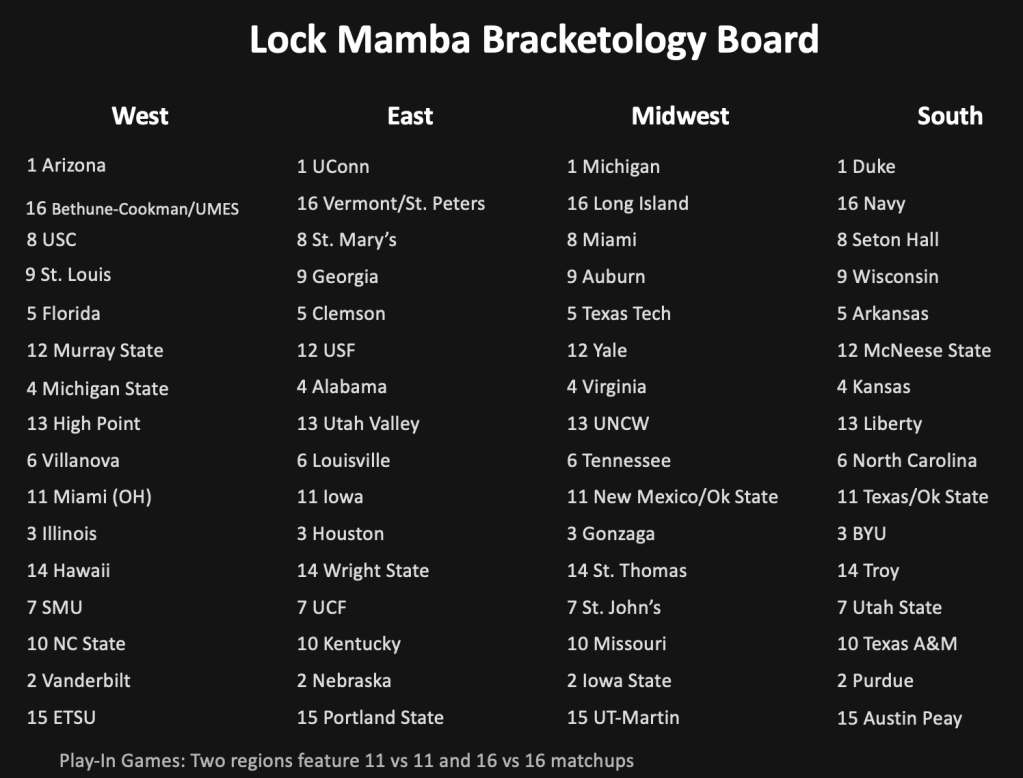Viewport: 1023px width, 778px height.
Task: Click the Midwest region heading
Action: 680,116
